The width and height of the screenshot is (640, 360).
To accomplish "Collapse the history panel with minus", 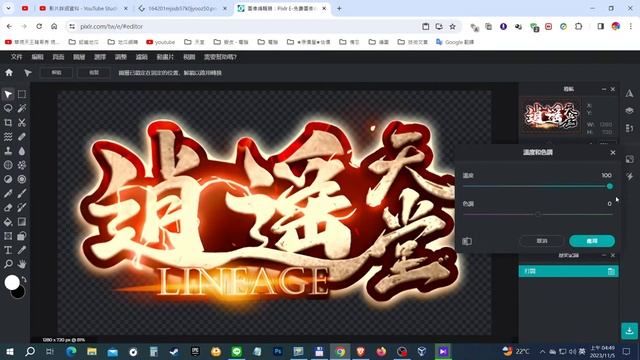I will click(x=604, y=255).
